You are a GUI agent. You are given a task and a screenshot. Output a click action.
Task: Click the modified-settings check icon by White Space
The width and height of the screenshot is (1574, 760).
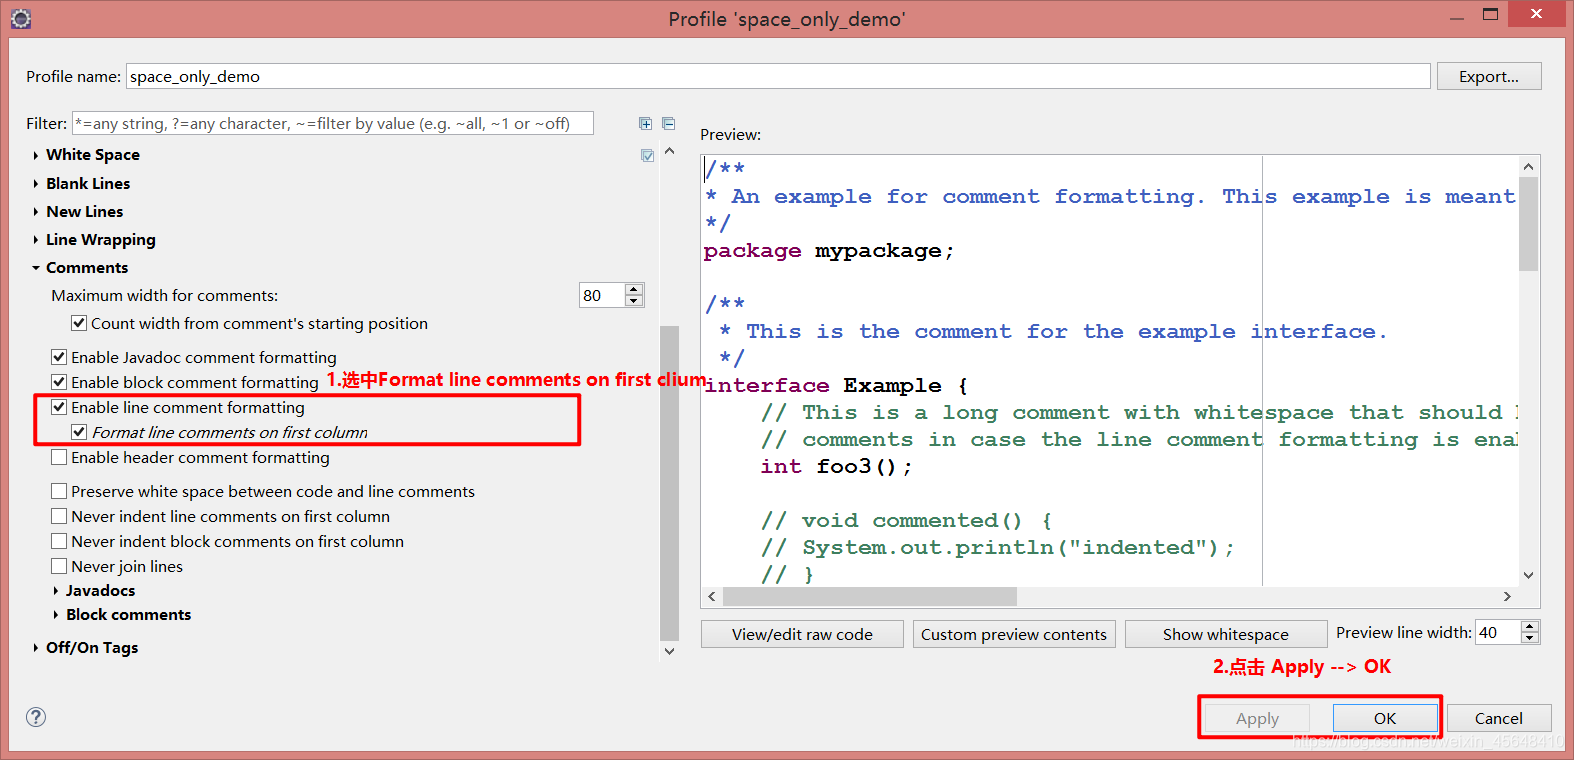tap(647, 155)
